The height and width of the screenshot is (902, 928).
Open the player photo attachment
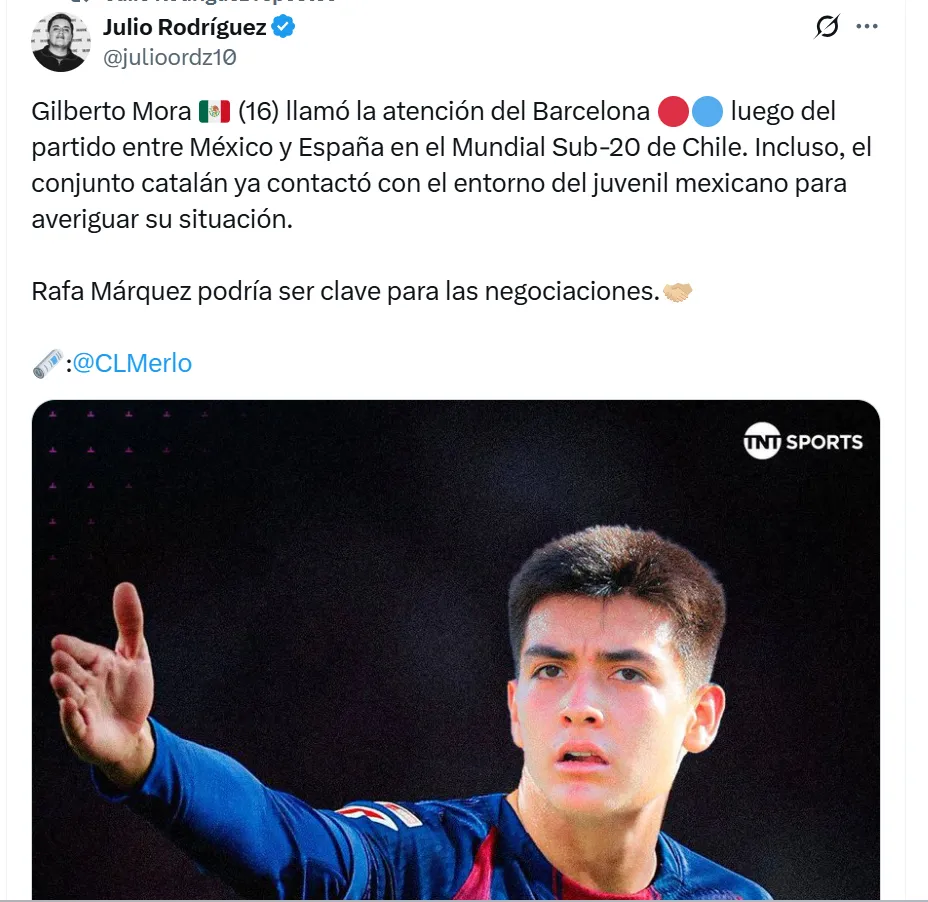(456, 650)
